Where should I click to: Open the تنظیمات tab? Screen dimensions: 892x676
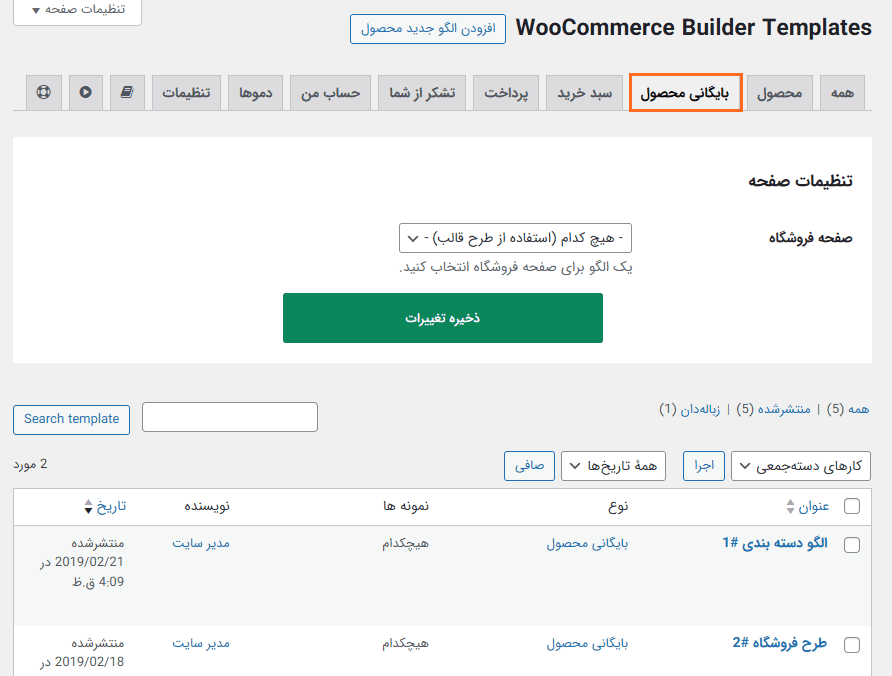tap(187, 93)
